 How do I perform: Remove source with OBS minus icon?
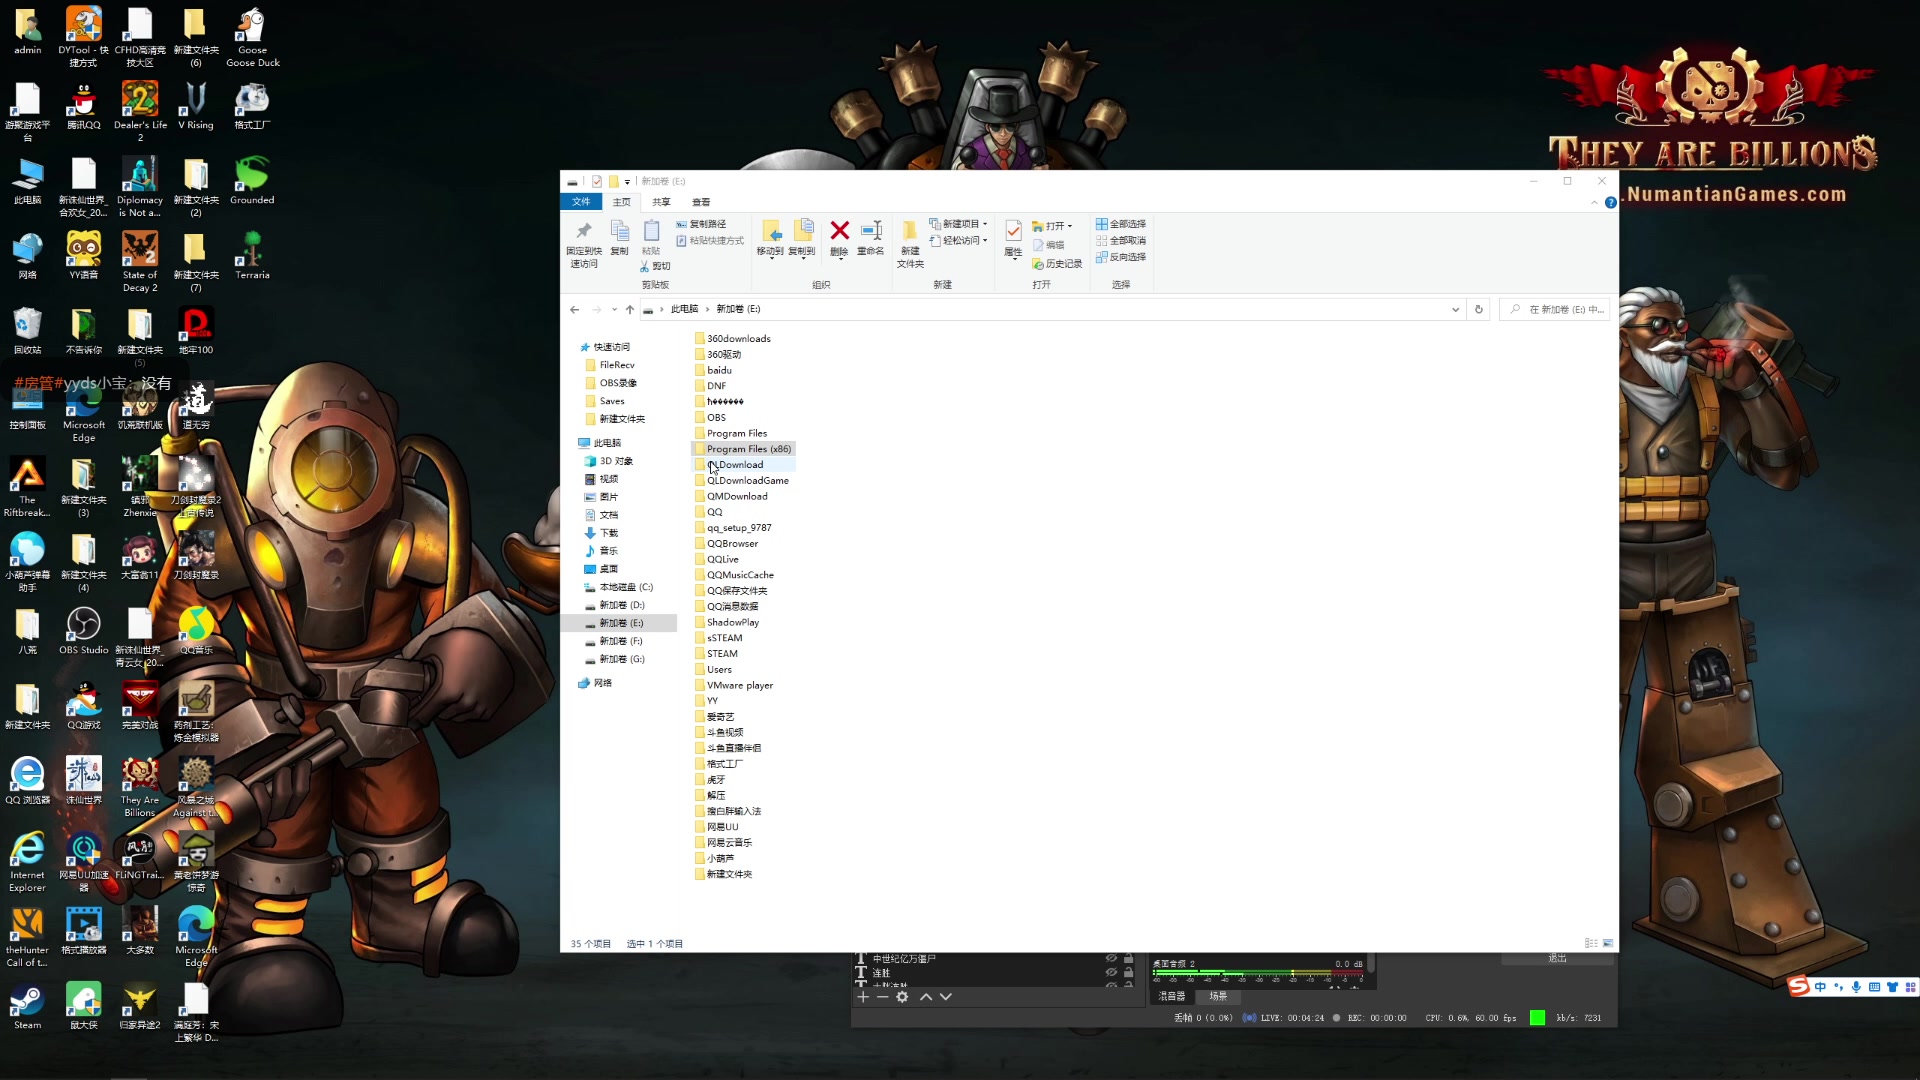(x=882, y=997)
